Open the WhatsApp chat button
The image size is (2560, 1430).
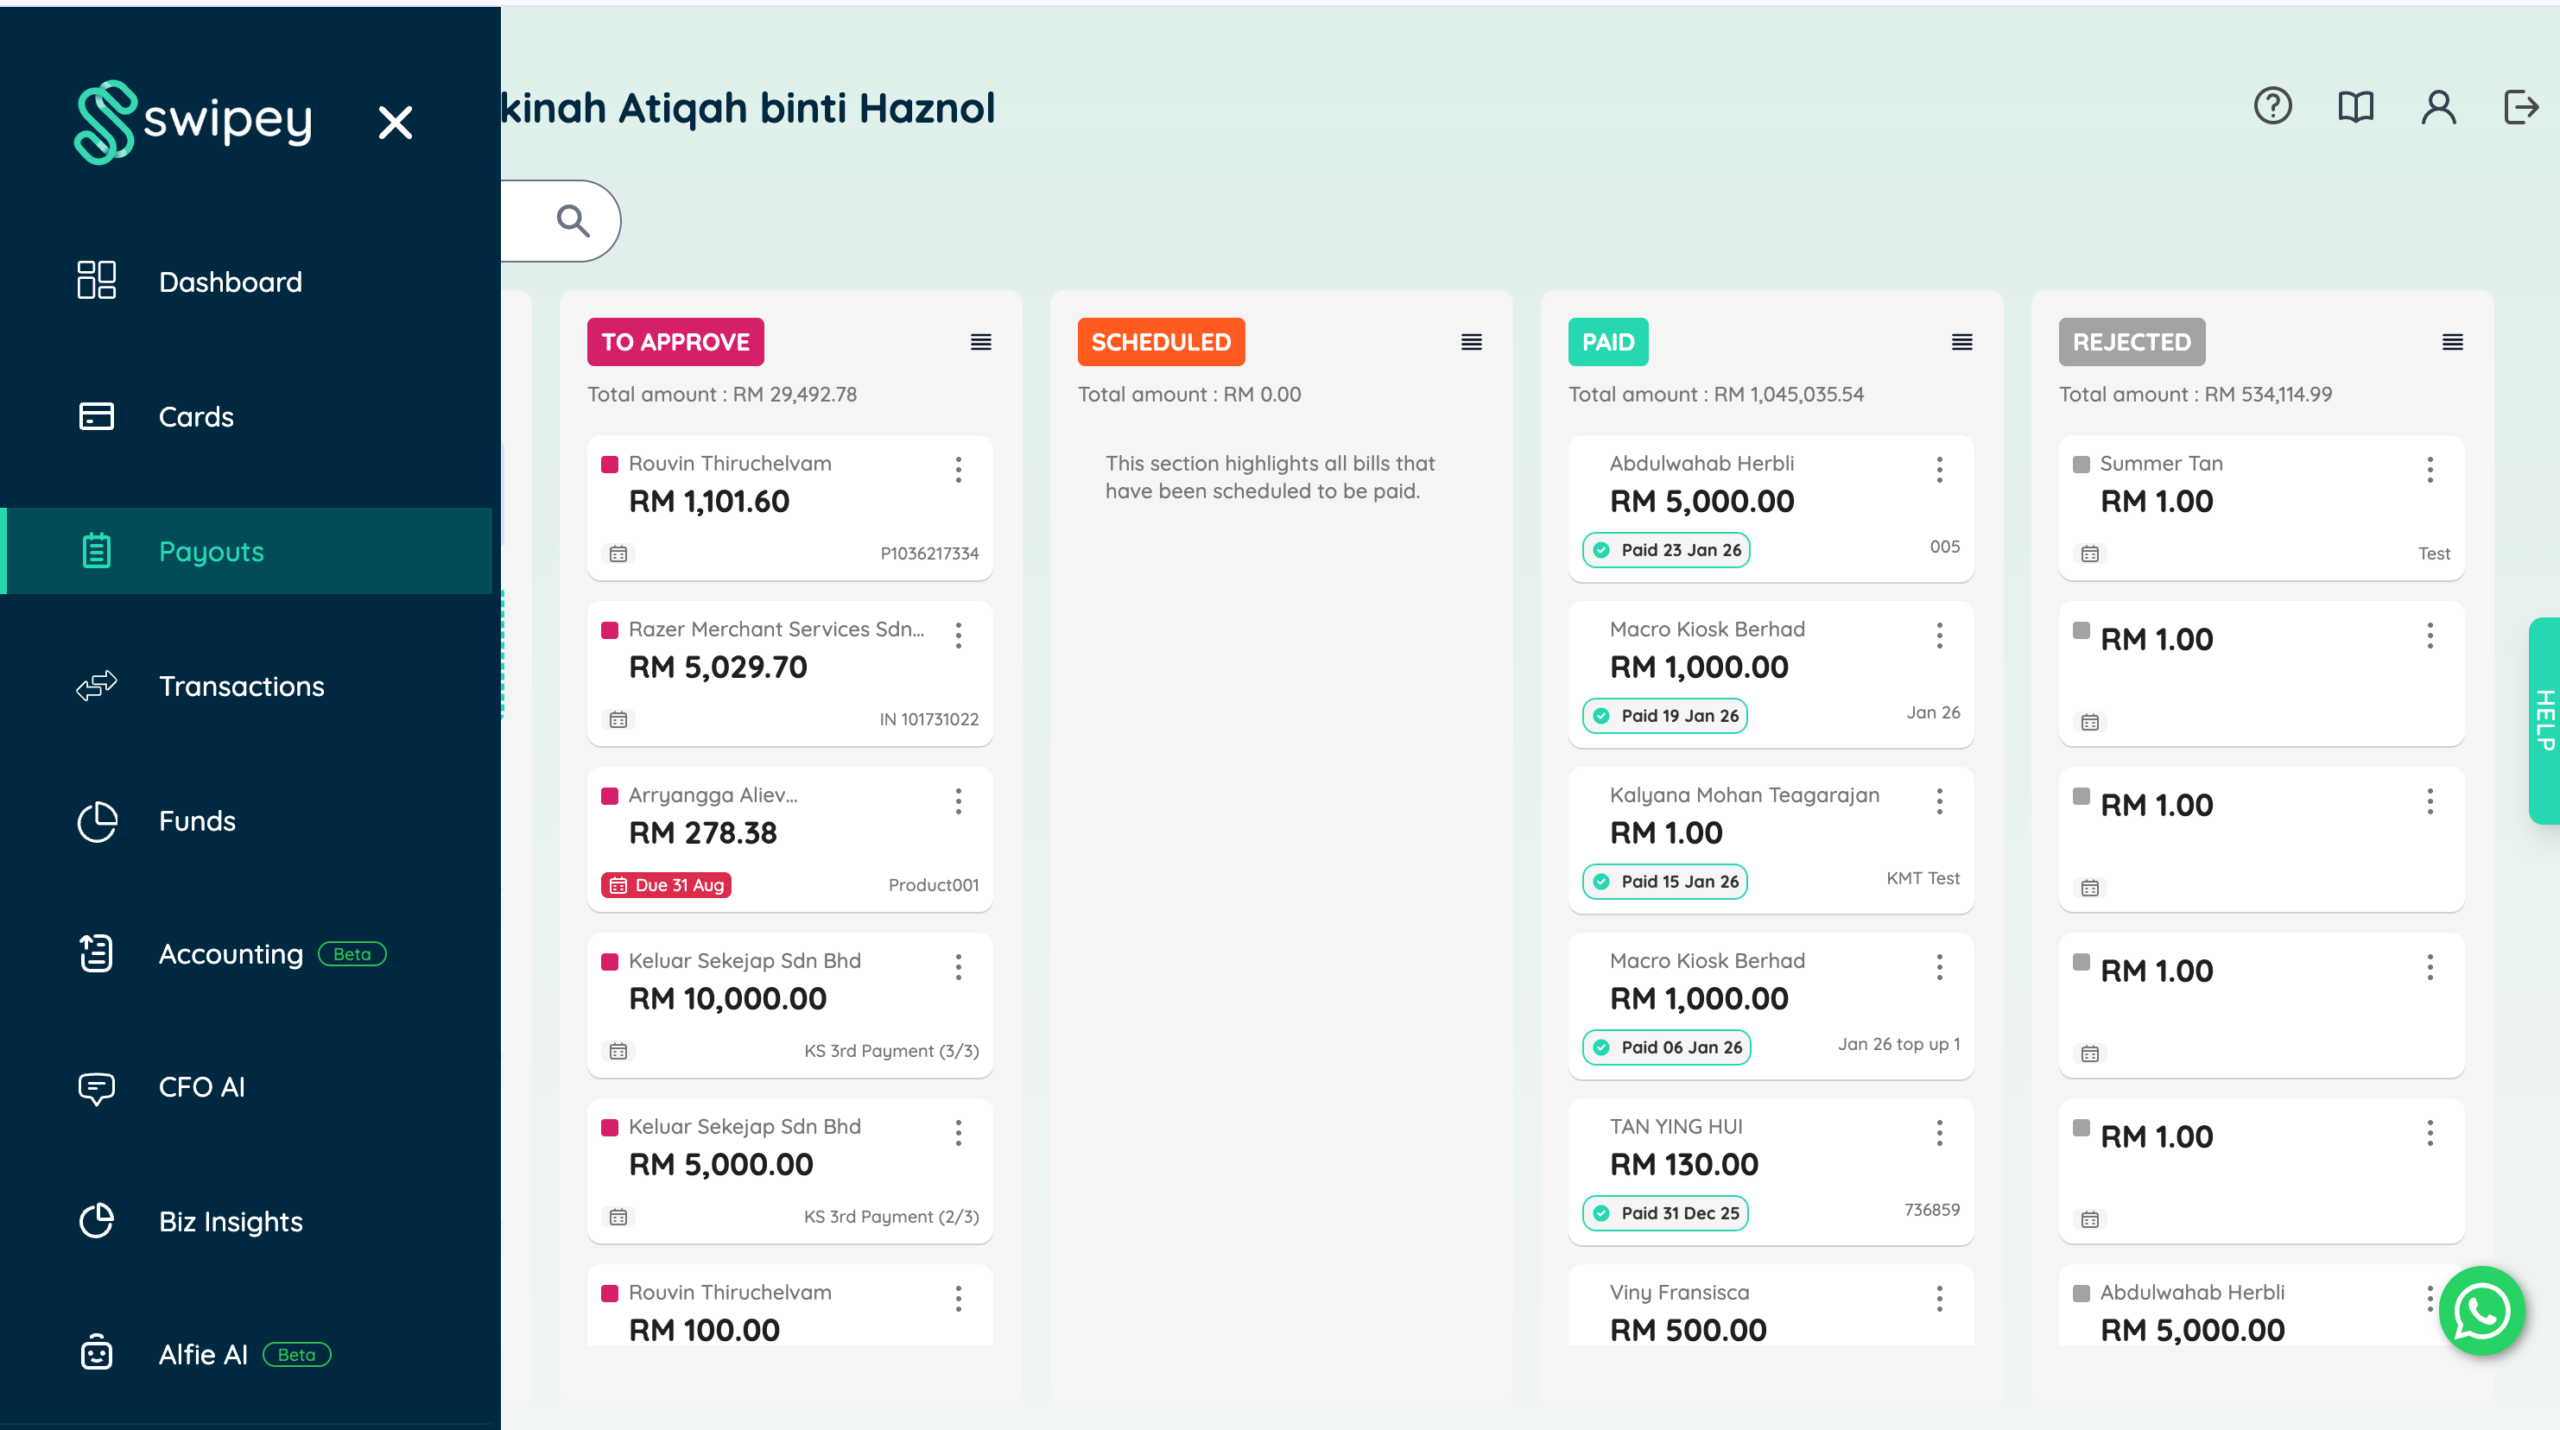tap(2482, 1311)
